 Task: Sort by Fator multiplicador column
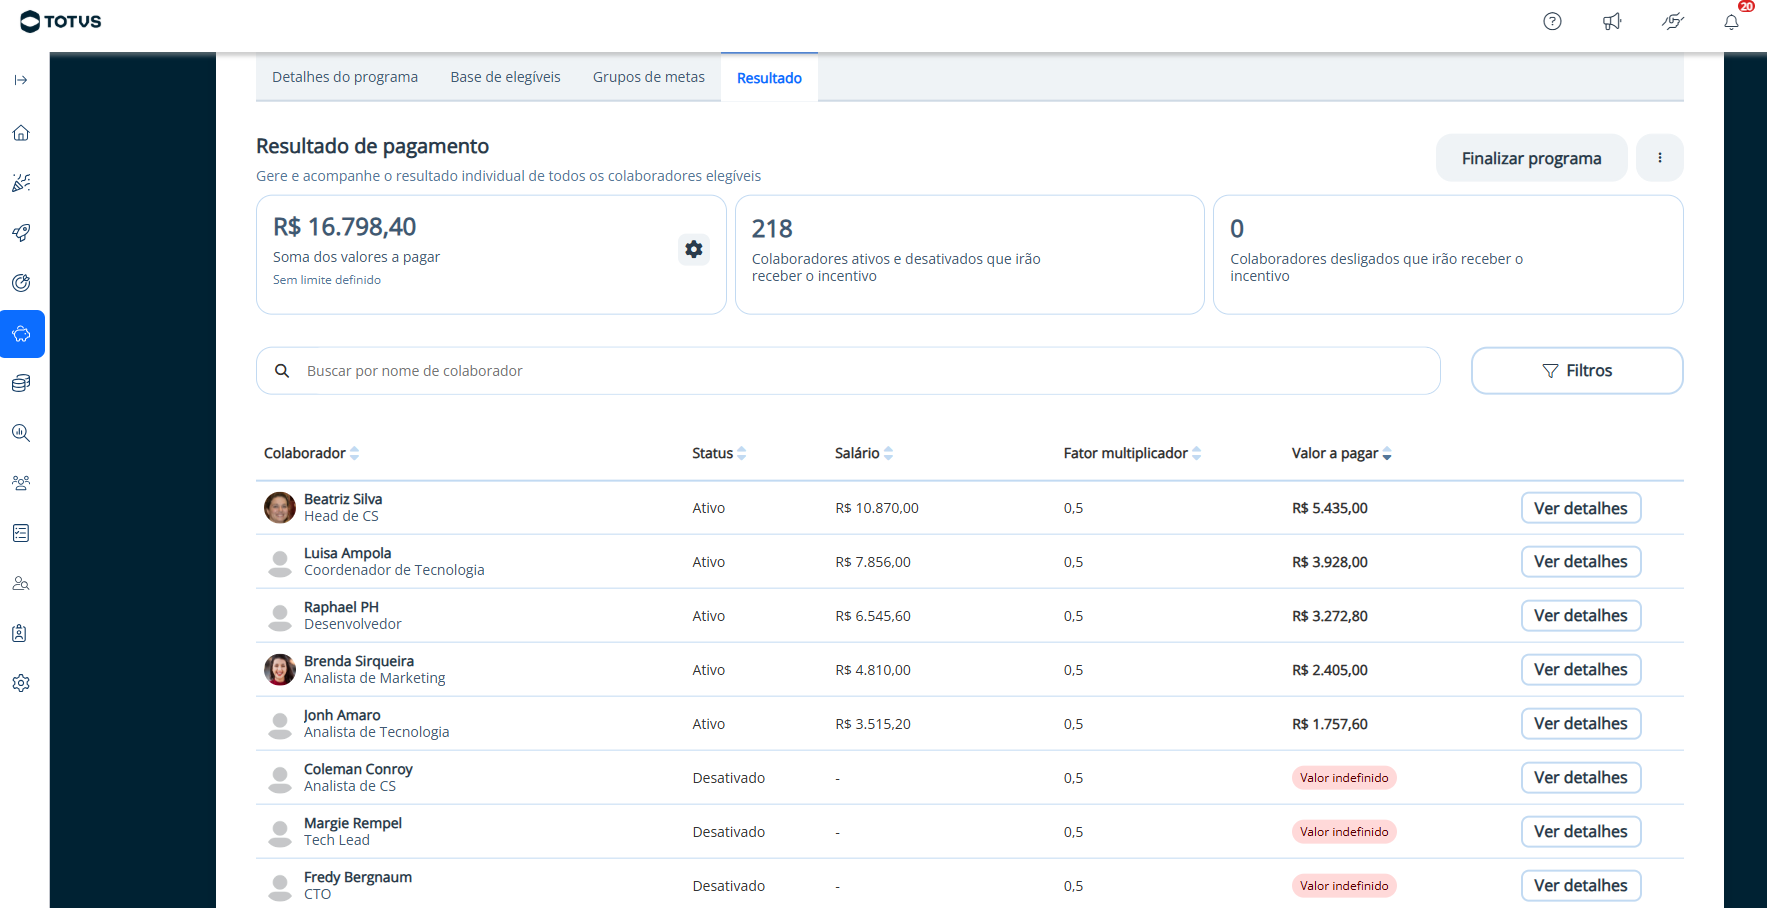coord(1196,453)
